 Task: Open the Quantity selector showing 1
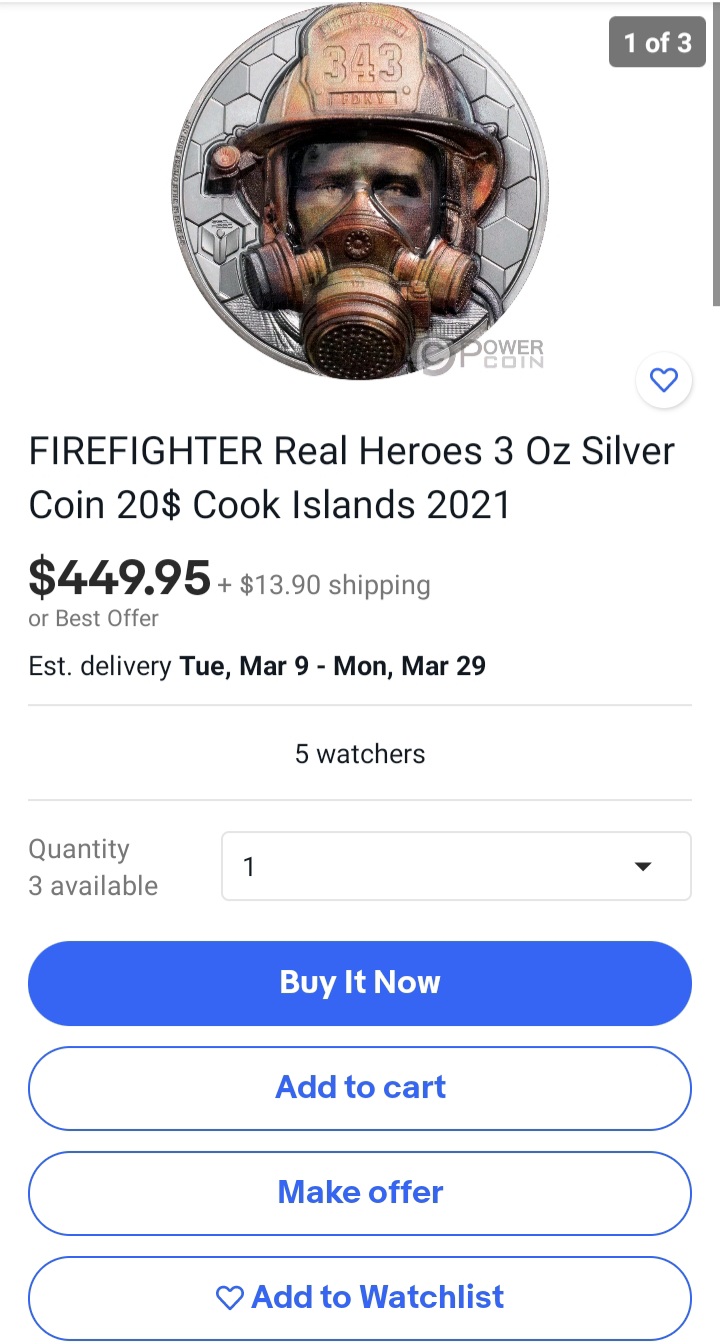click(x=455, y=866)
